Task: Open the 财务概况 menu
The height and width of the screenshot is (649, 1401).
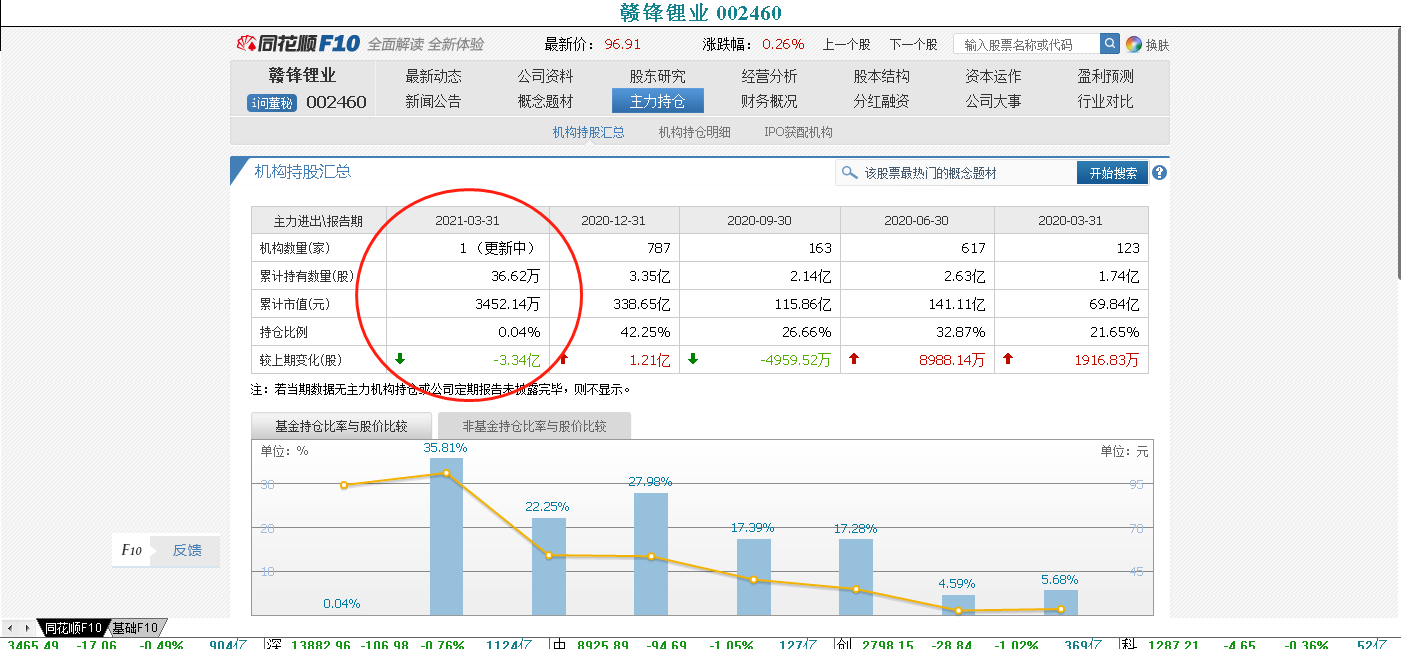Action: (769, 101)
